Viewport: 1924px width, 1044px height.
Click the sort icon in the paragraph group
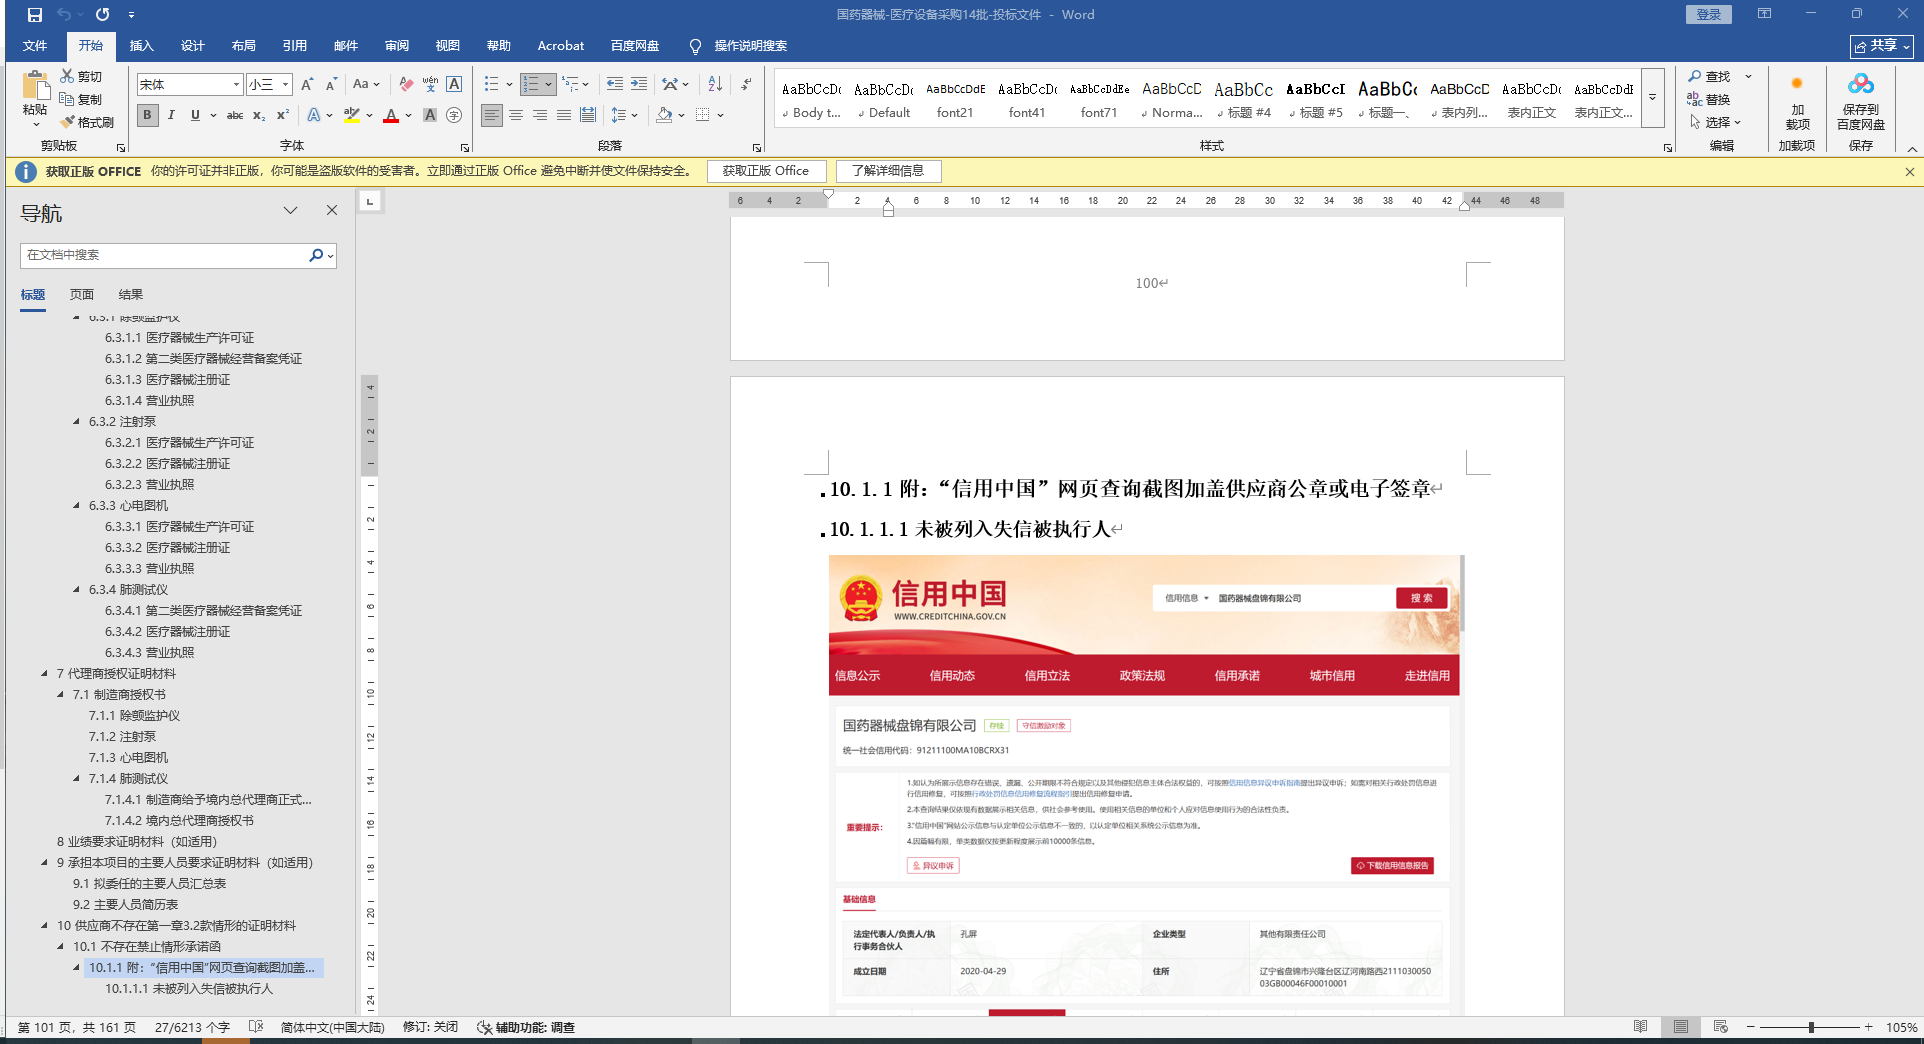click(715, 84)
